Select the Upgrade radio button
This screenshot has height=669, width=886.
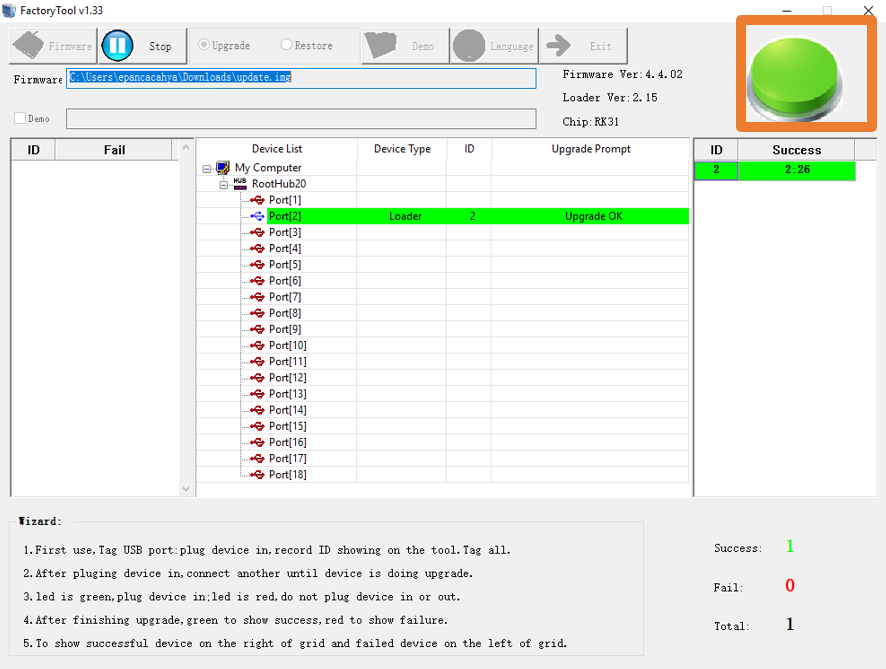click(204, 45)
